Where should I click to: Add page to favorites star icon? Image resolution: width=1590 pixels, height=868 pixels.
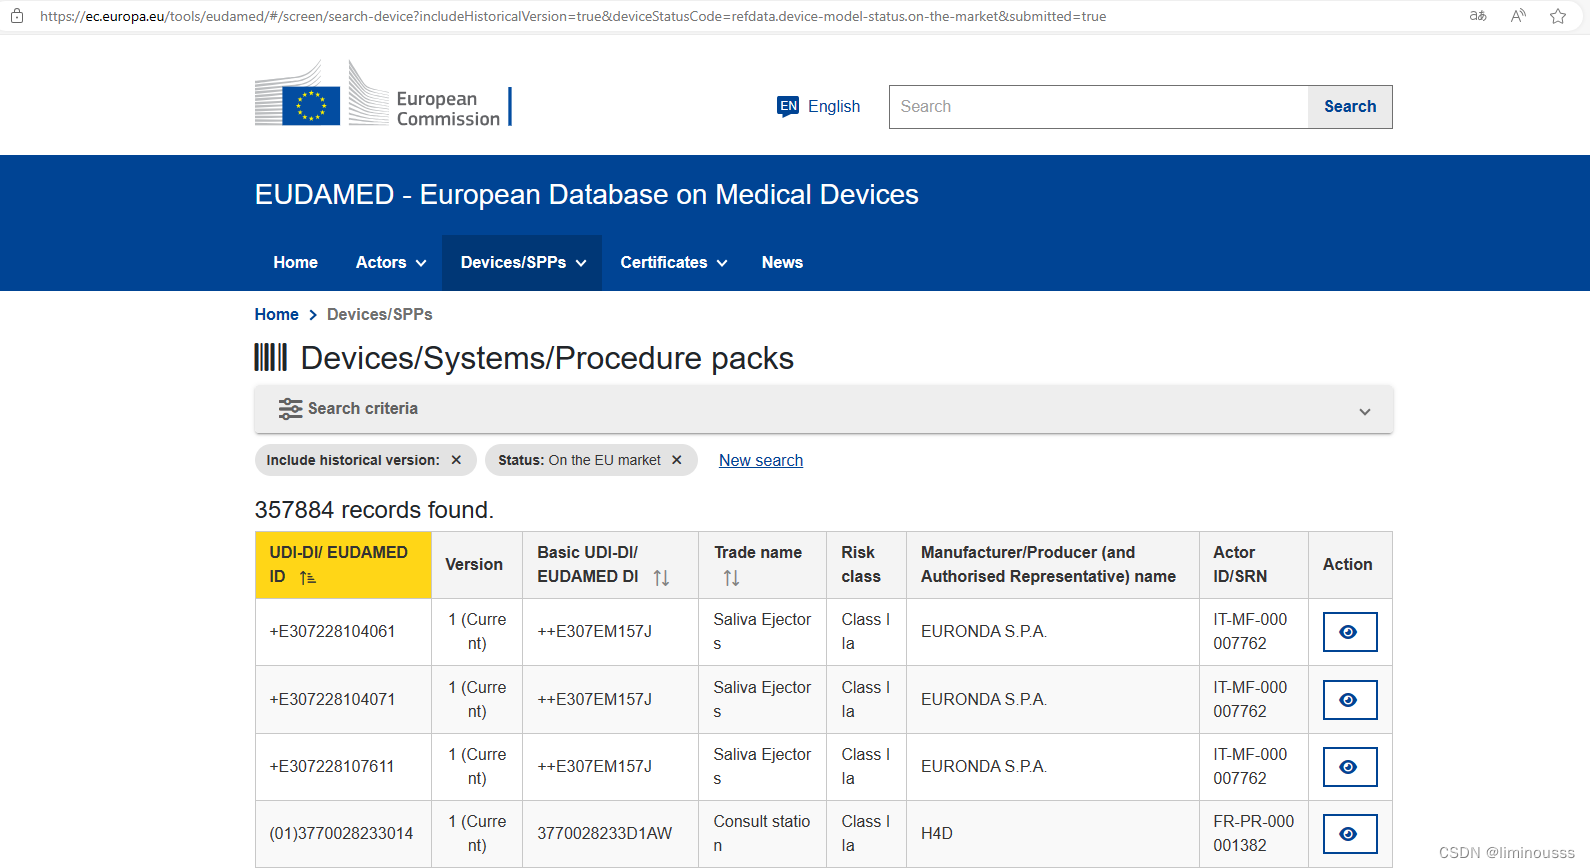tap(1558, 16)
